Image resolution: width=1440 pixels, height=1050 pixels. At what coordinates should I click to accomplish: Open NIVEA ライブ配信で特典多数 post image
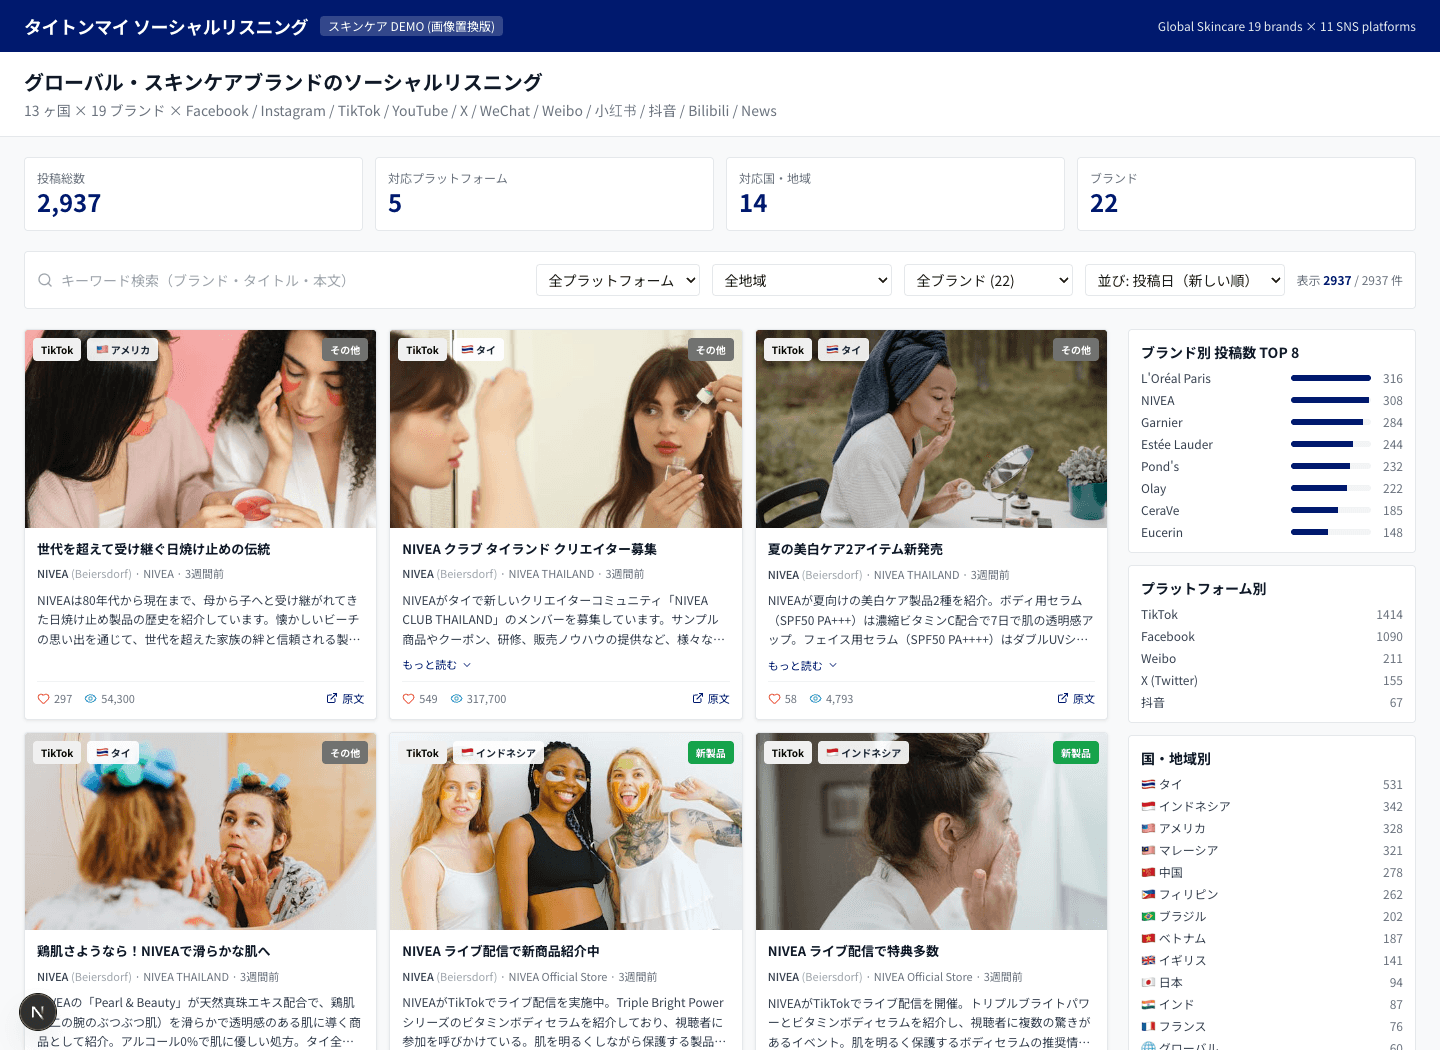931,832
